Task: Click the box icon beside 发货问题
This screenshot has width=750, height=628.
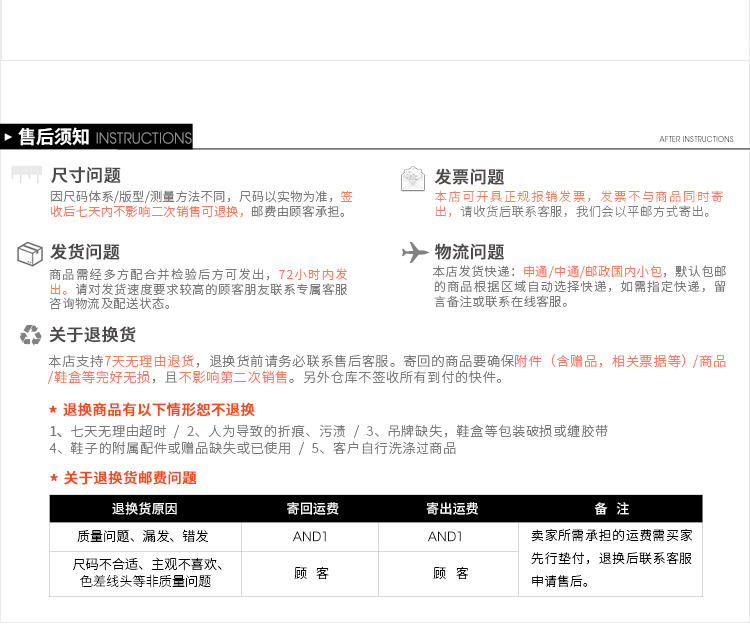Action: pyautogui.click(x=30, y=253)
